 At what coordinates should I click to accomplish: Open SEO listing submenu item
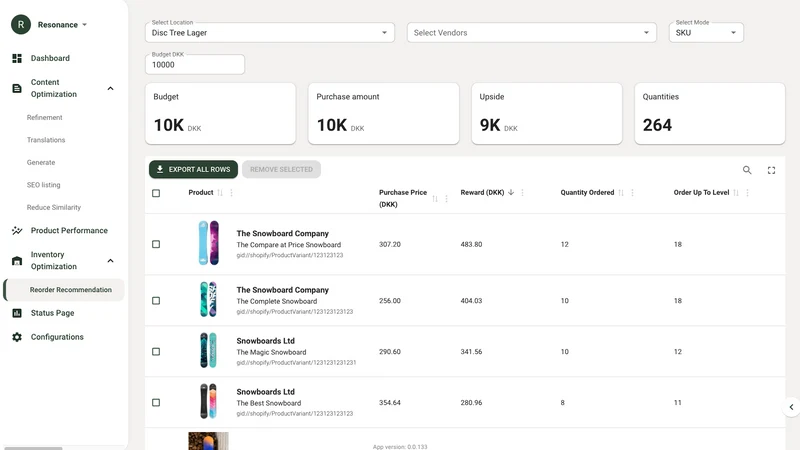coord(43,185)
